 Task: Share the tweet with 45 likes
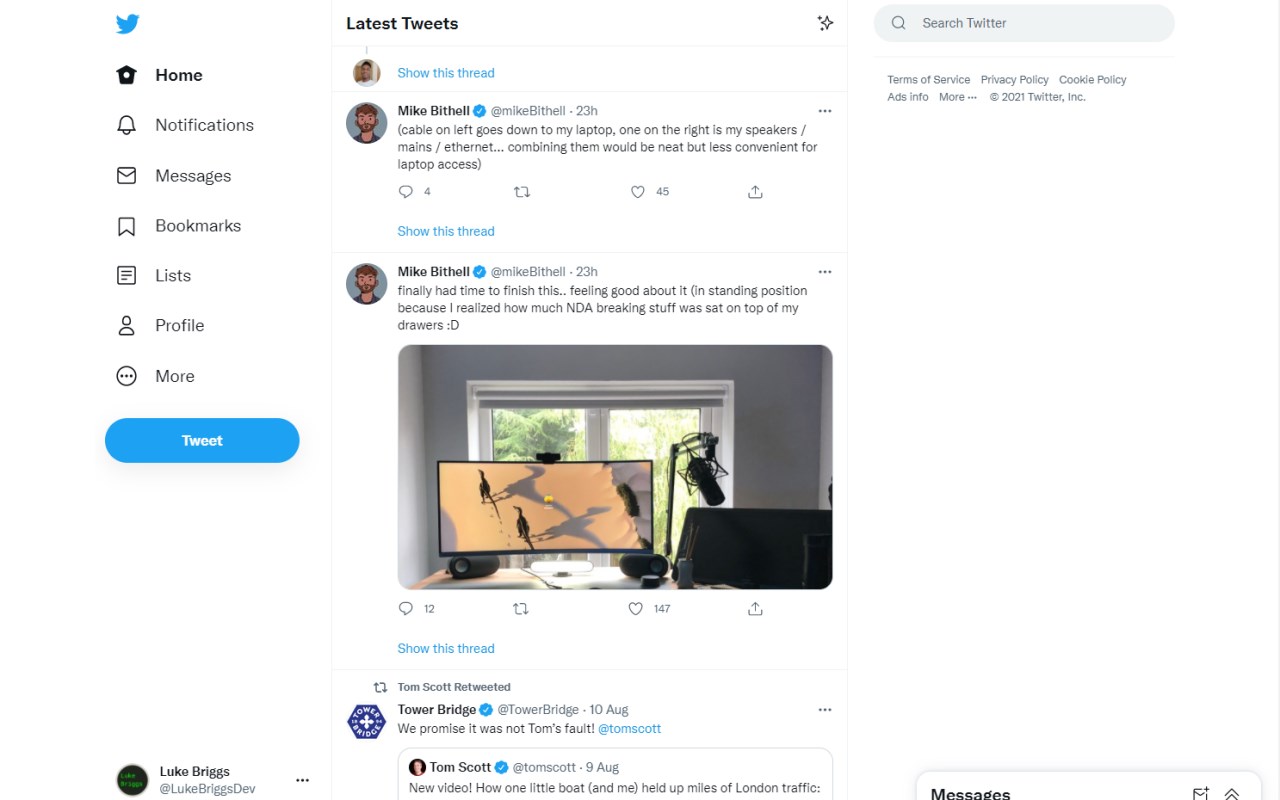point(755,192)
